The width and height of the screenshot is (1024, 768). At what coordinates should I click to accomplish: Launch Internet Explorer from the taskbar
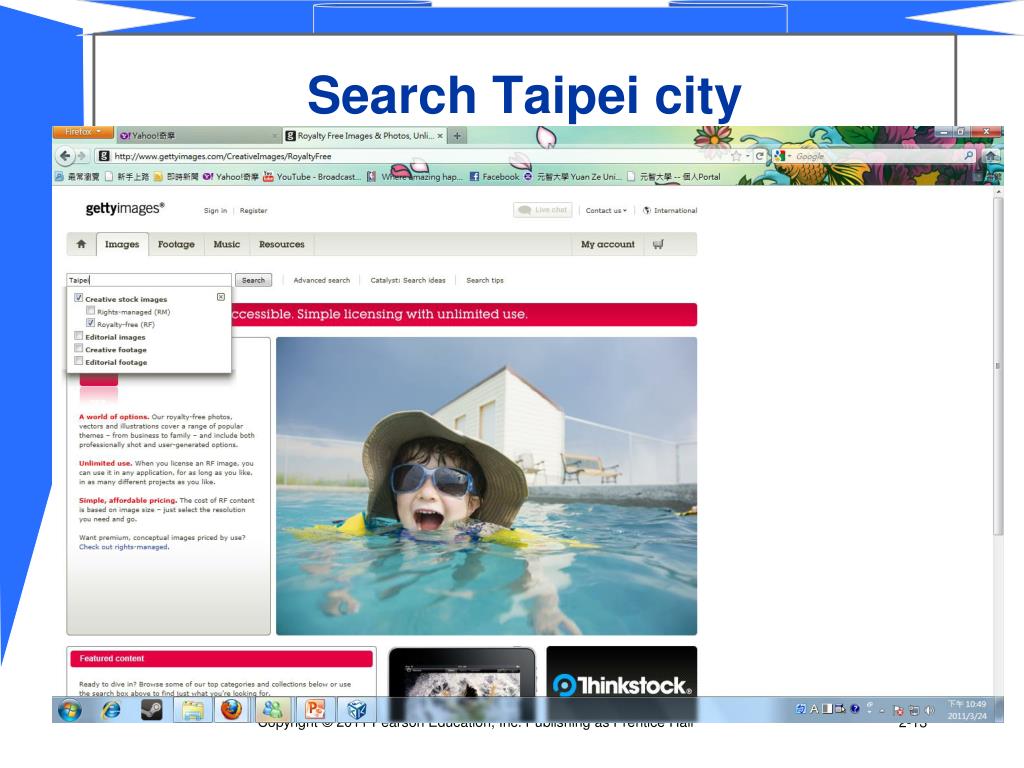point(111,710)
